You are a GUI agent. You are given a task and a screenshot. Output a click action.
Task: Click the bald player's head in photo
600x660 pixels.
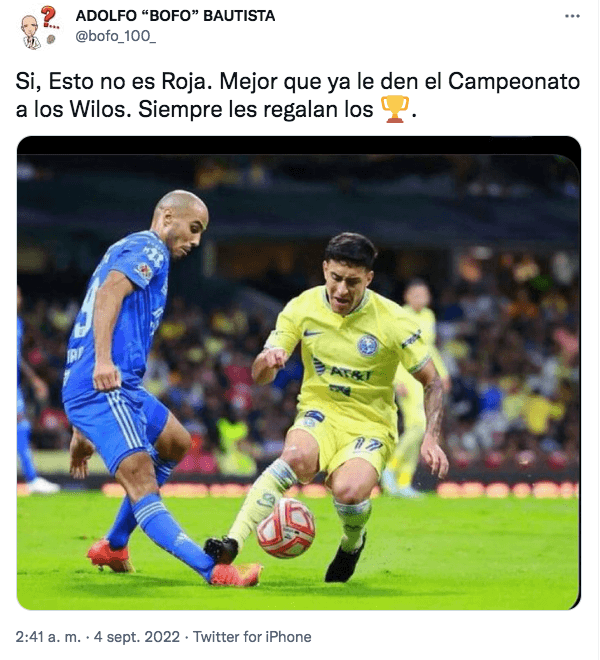pyautogui.click(x=180, y=221)
